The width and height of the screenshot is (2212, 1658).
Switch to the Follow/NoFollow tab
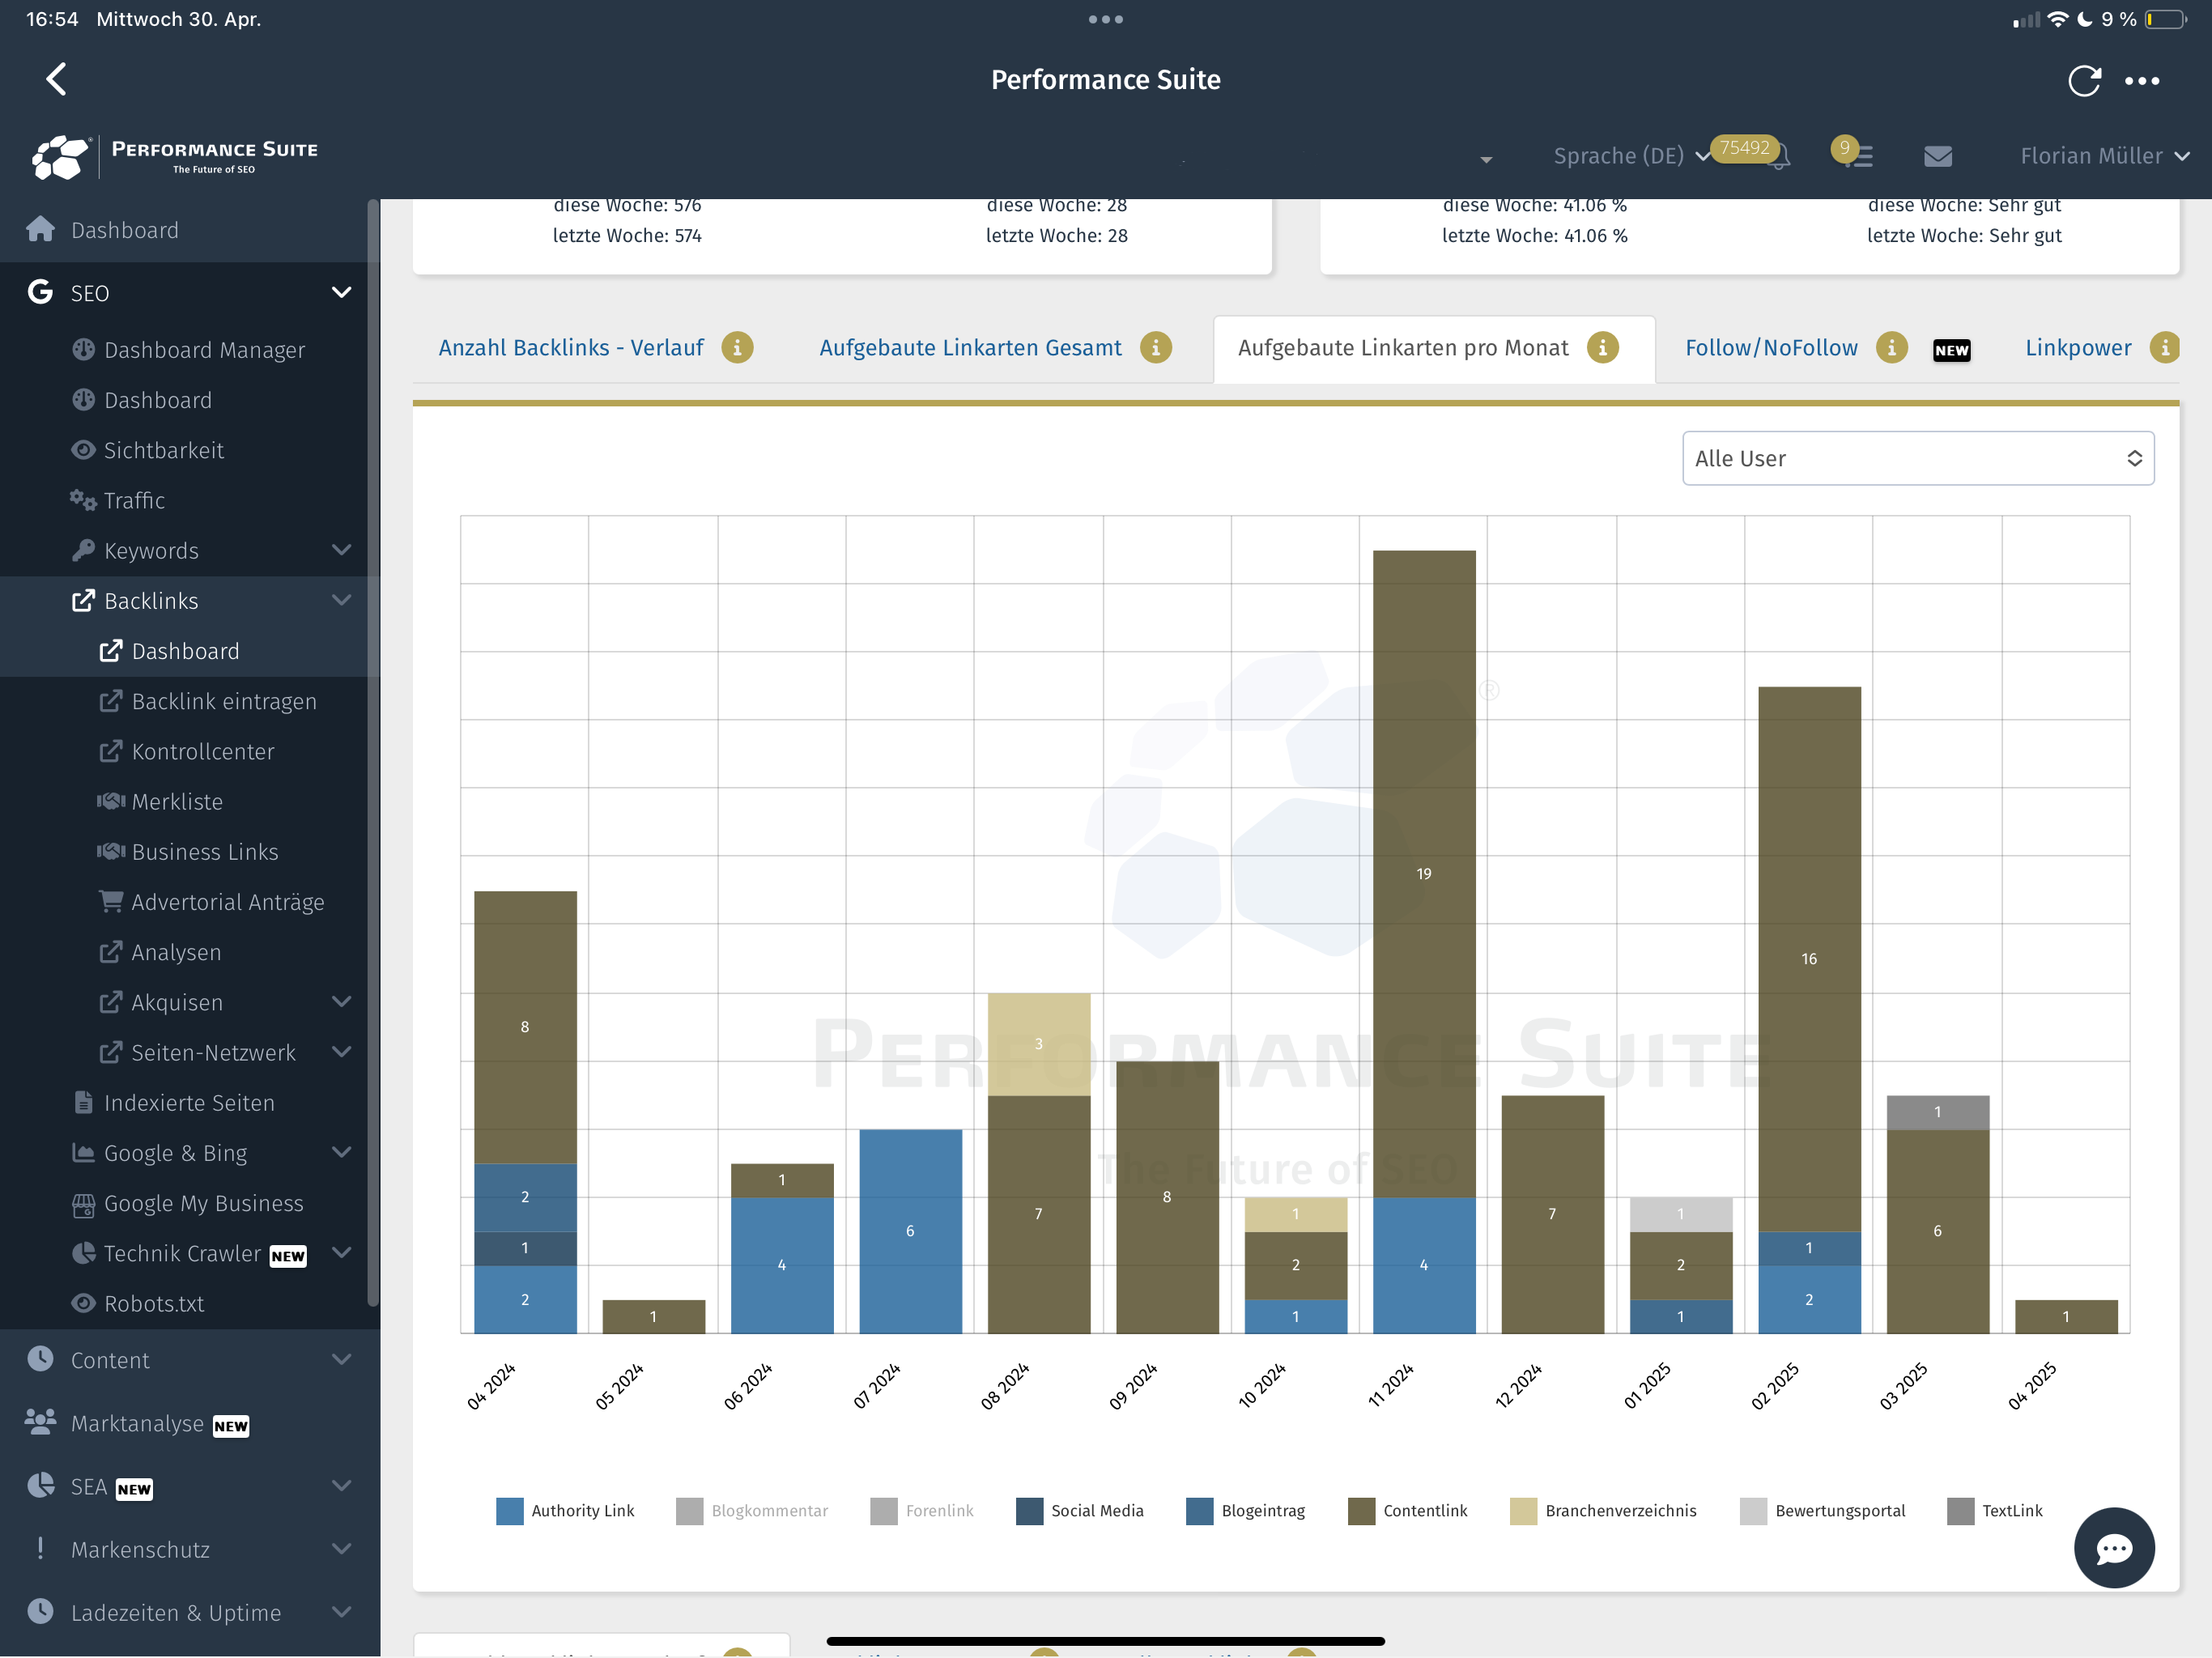point(1771,347)
